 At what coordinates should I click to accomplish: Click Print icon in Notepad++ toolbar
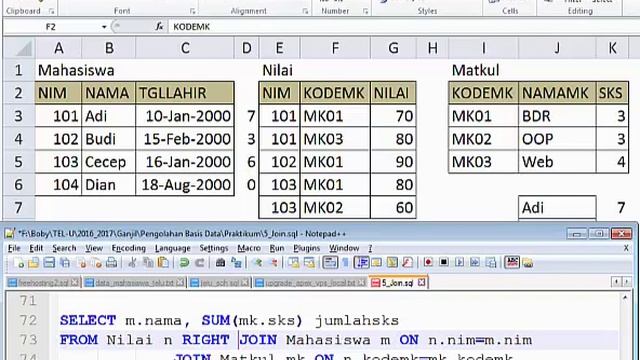111,262
